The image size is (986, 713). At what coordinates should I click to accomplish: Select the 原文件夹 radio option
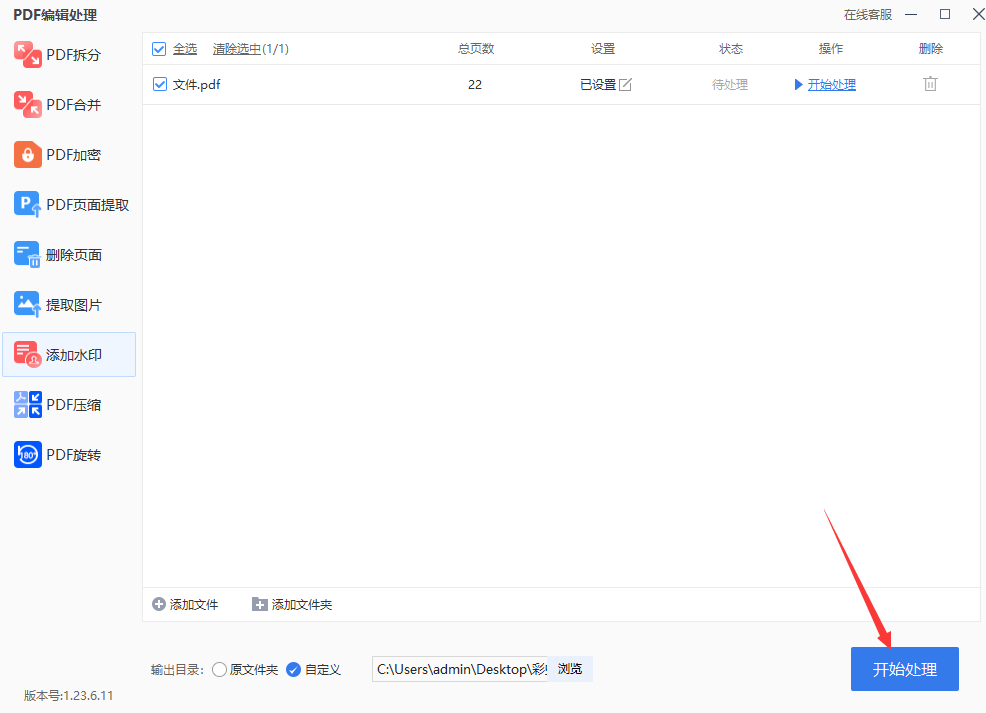coord(219,670)
